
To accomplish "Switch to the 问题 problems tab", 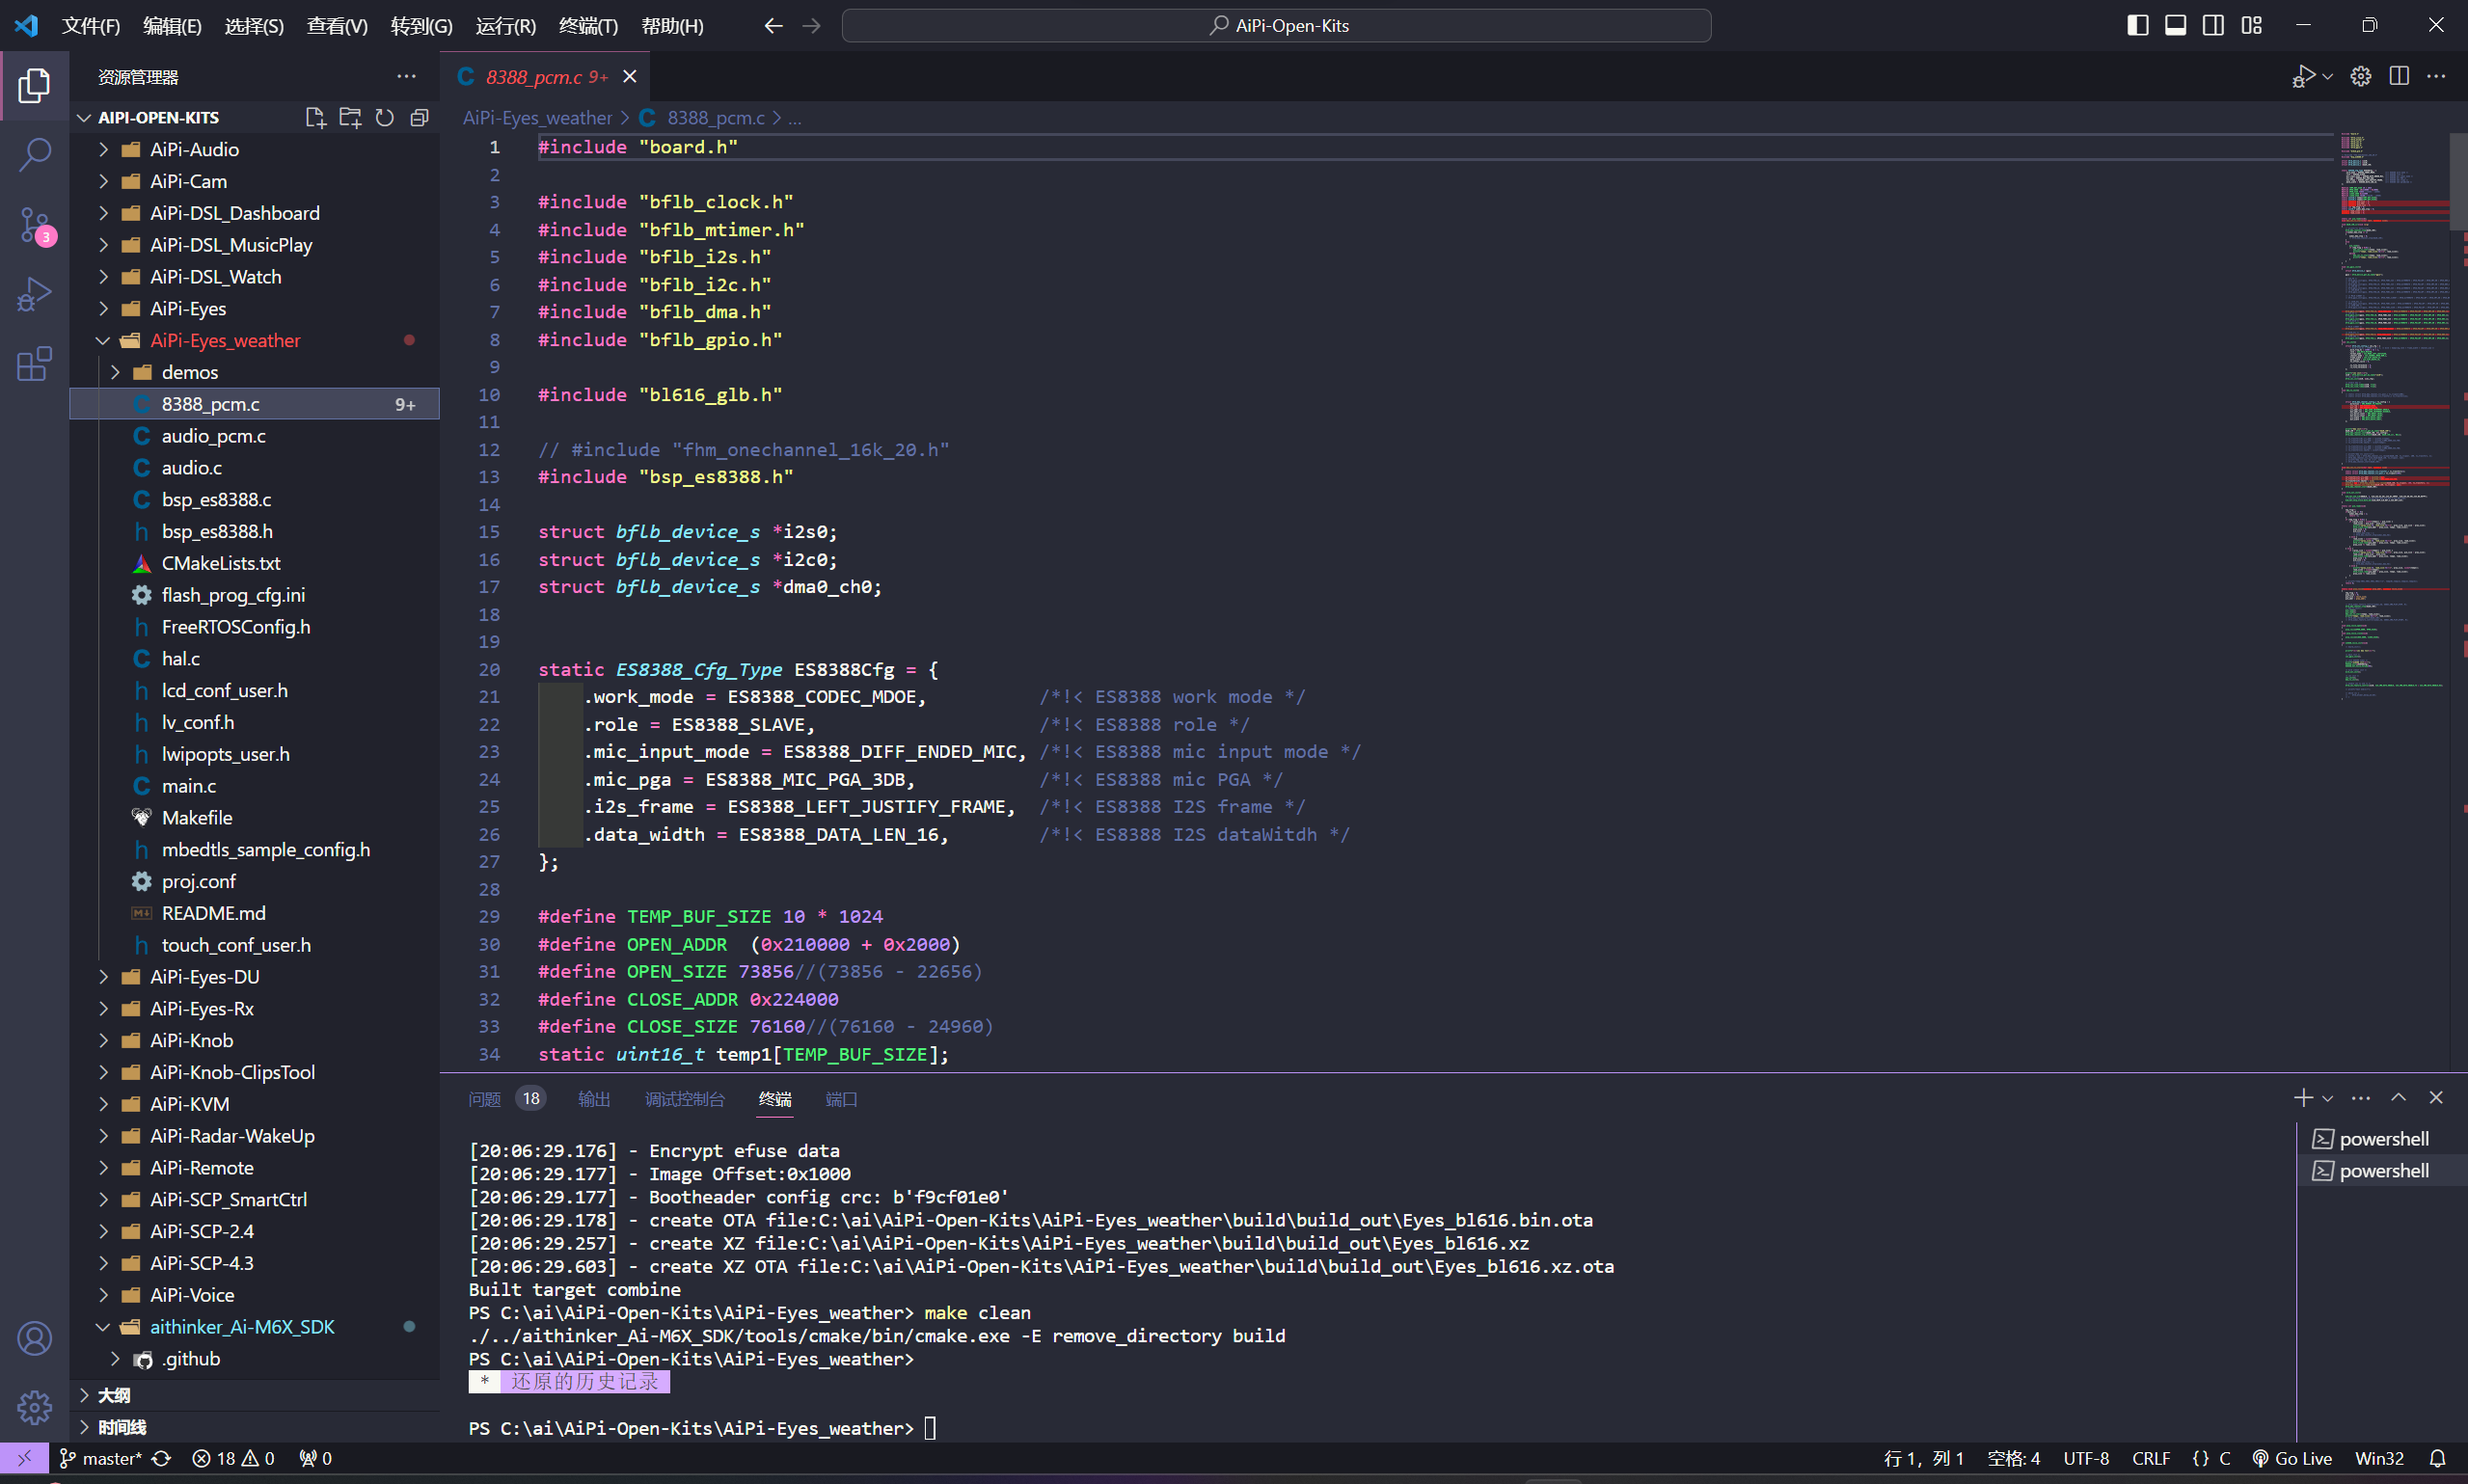I will pos(506,1099).
